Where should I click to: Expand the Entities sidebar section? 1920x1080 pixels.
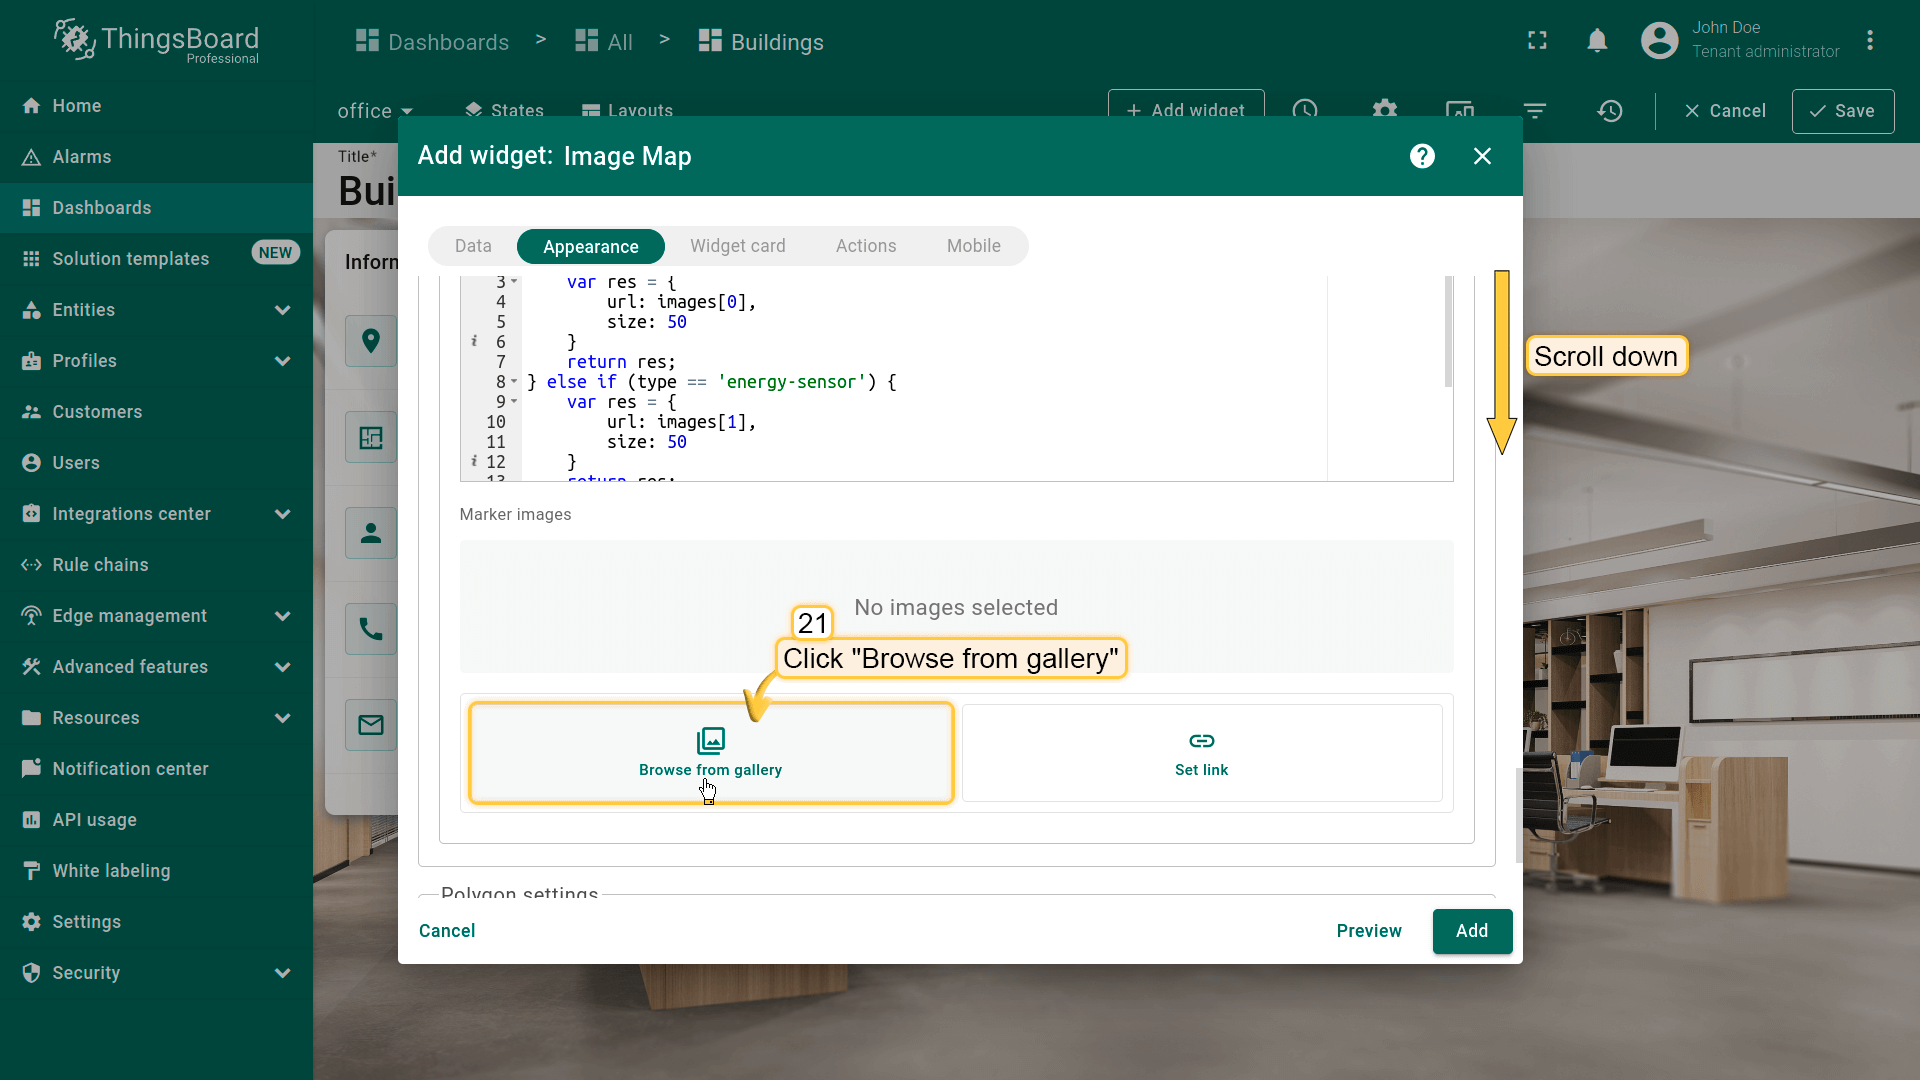click(282, 310)
